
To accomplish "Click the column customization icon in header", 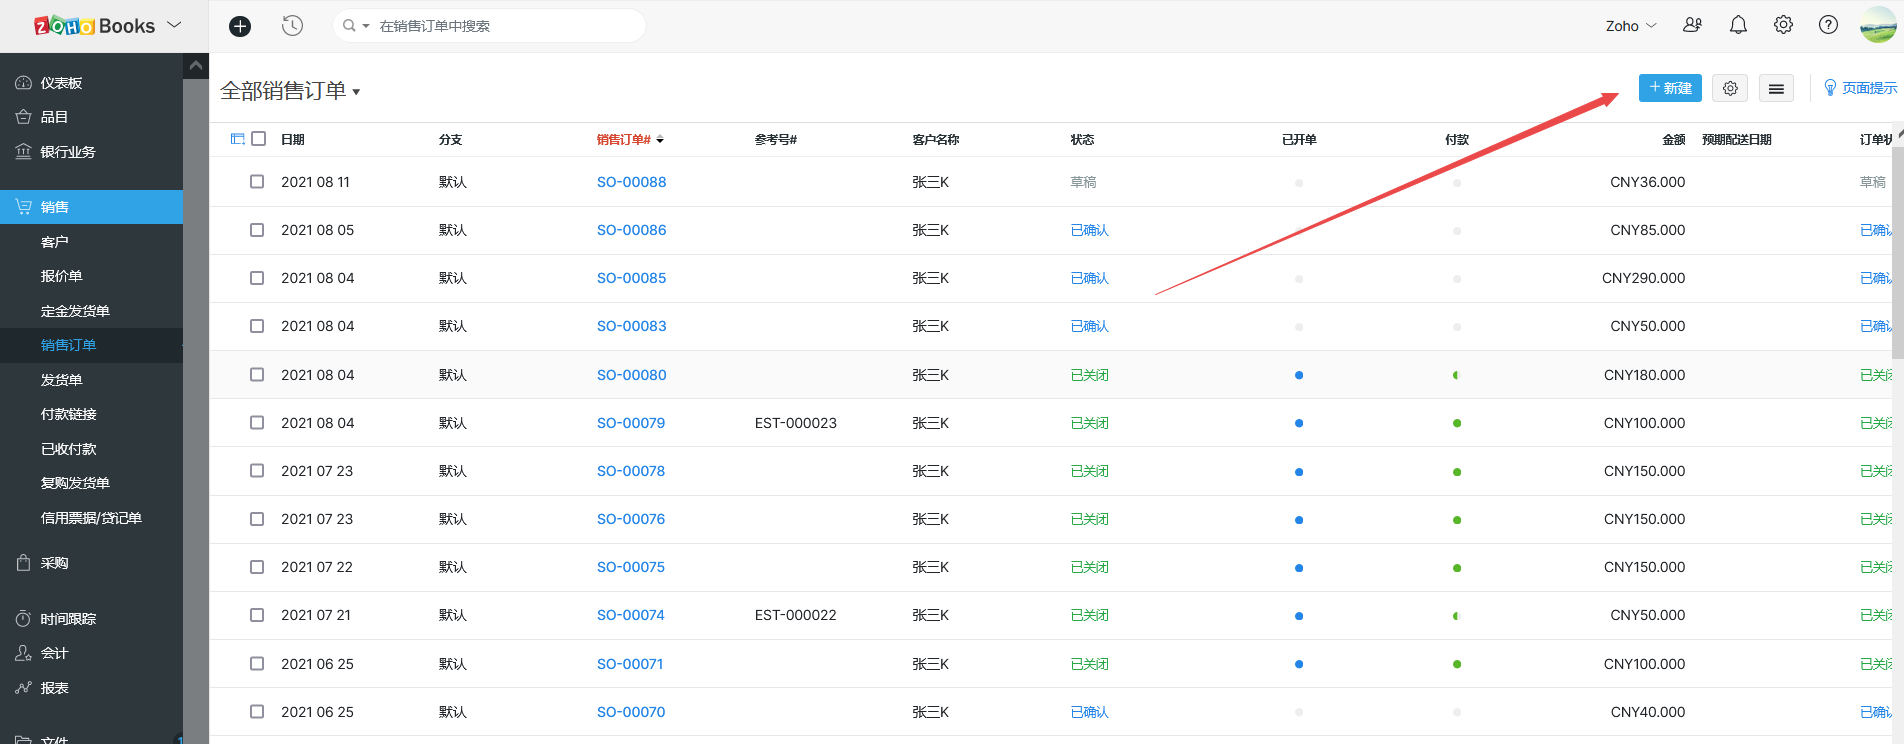I will pyautogui.click(x=238, y=139).
